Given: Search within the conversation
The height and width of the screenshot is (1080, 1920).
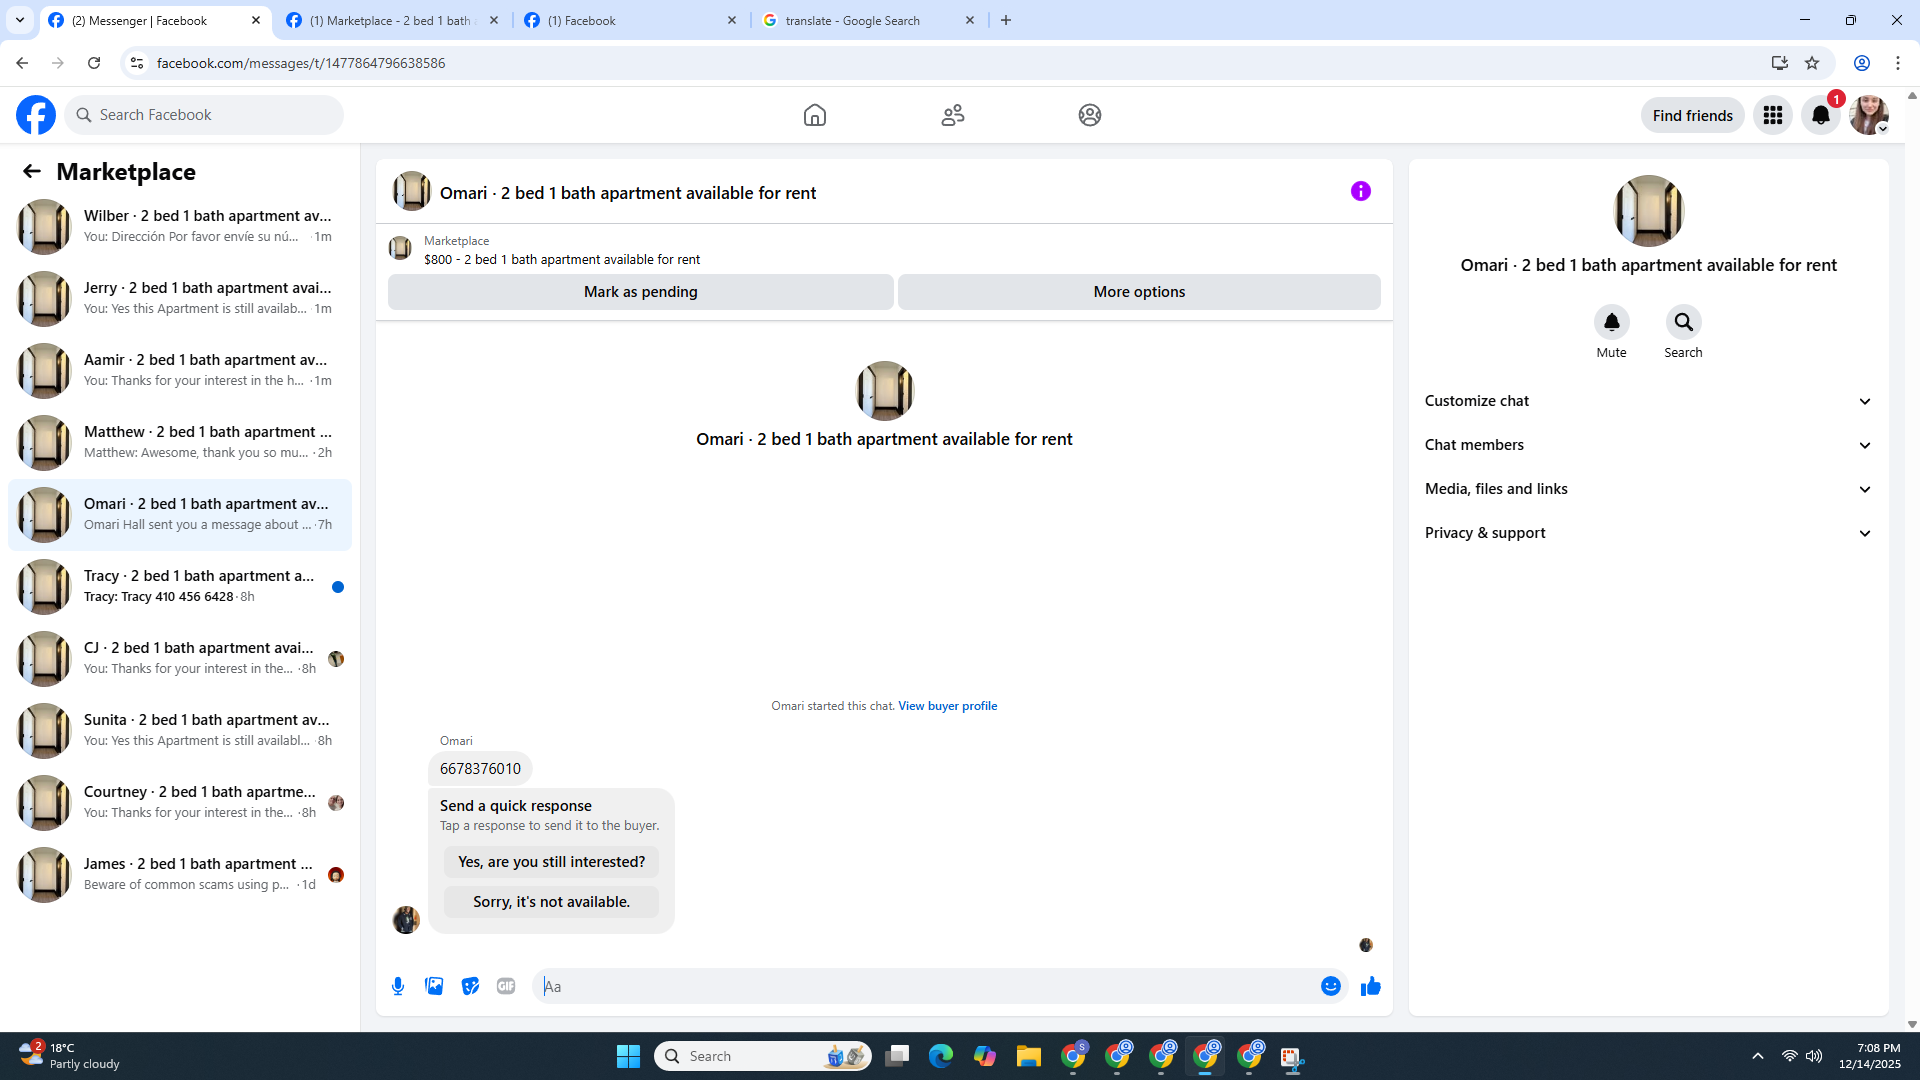Looking at the screenshot, I should (x=1683, y=323).
